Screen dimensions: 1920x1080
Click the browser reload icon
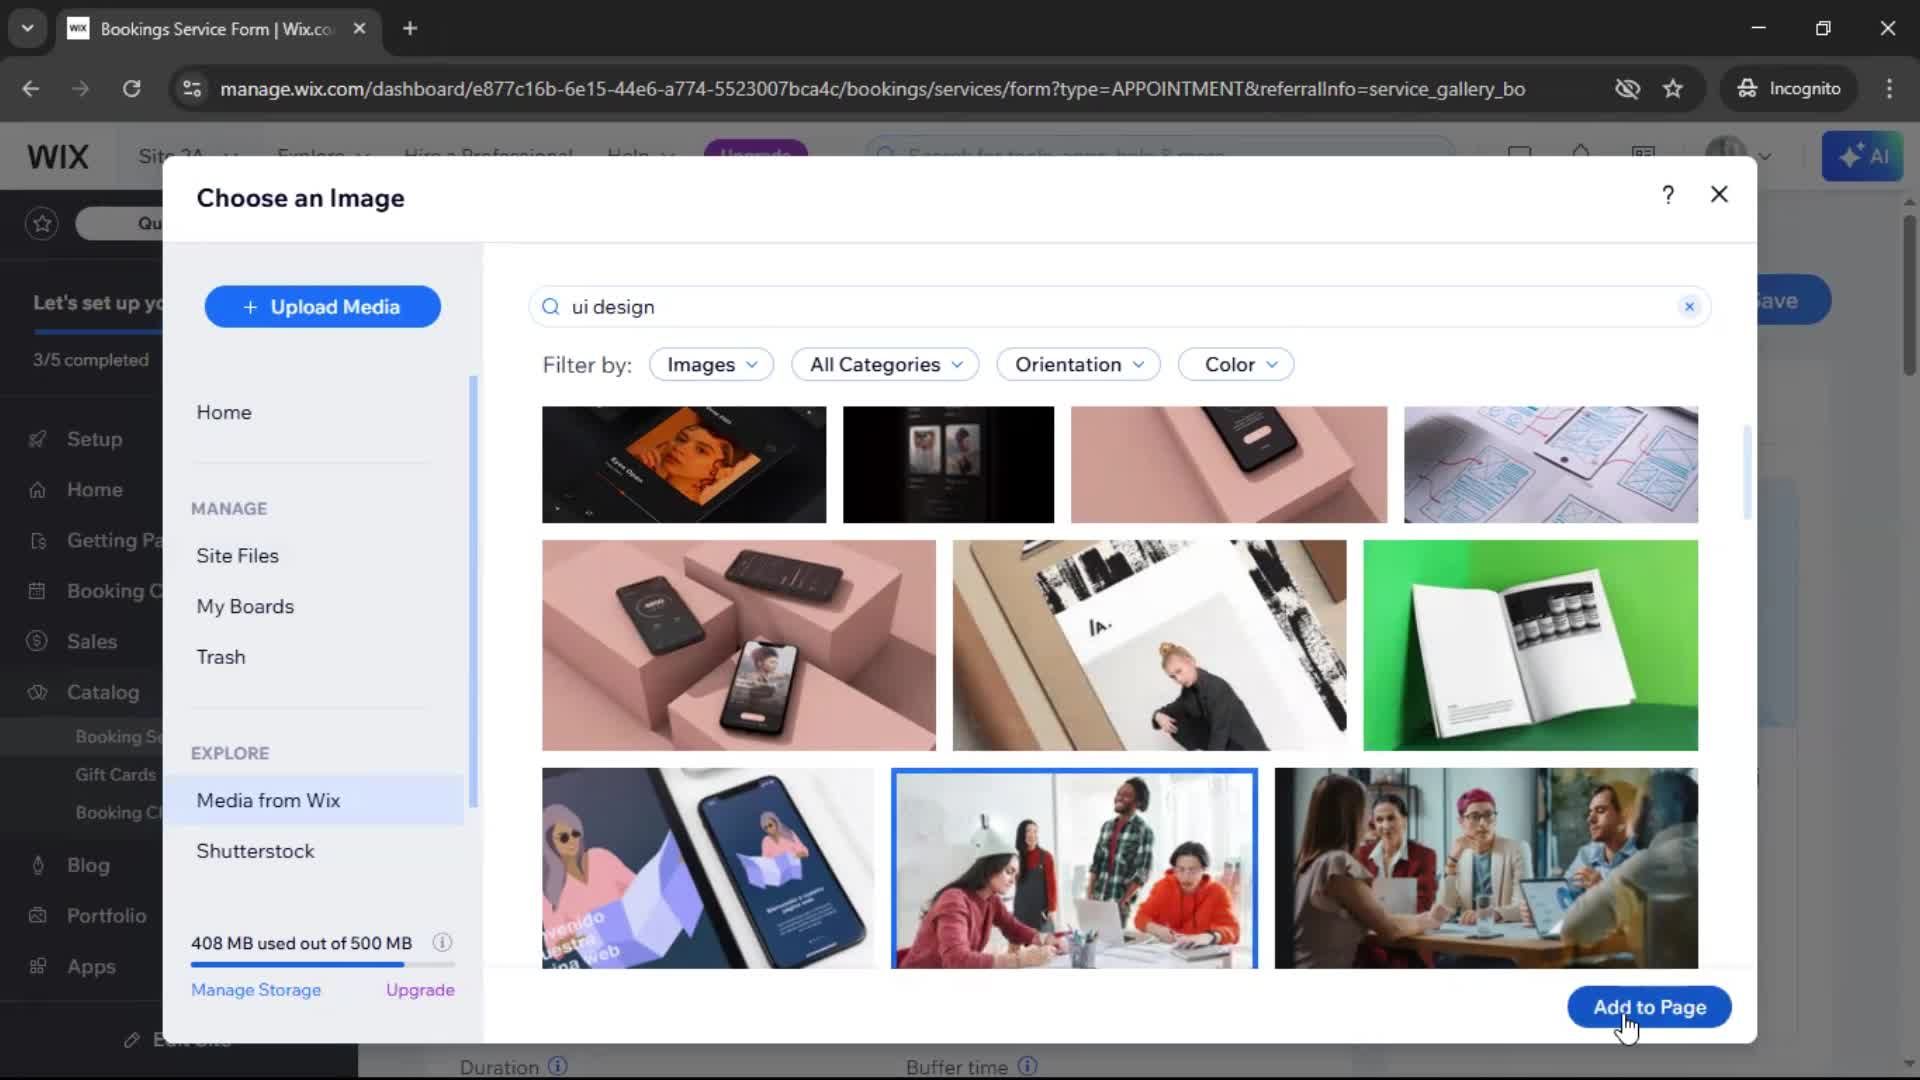[x=131, y=88]
